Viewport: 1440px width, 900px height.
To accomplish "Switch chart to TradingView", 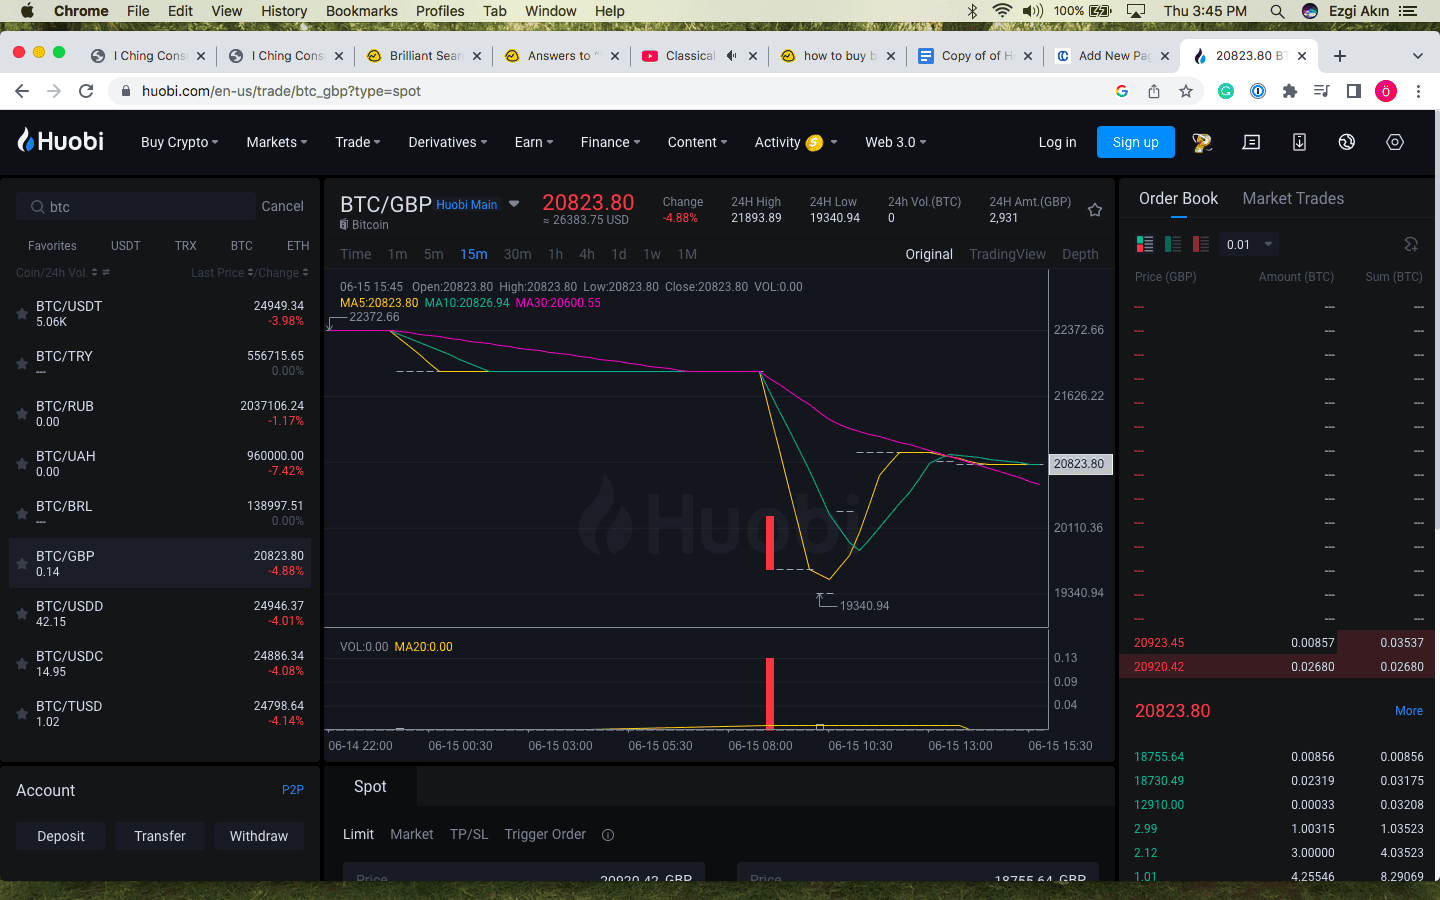I will (x=1007, y=254).
